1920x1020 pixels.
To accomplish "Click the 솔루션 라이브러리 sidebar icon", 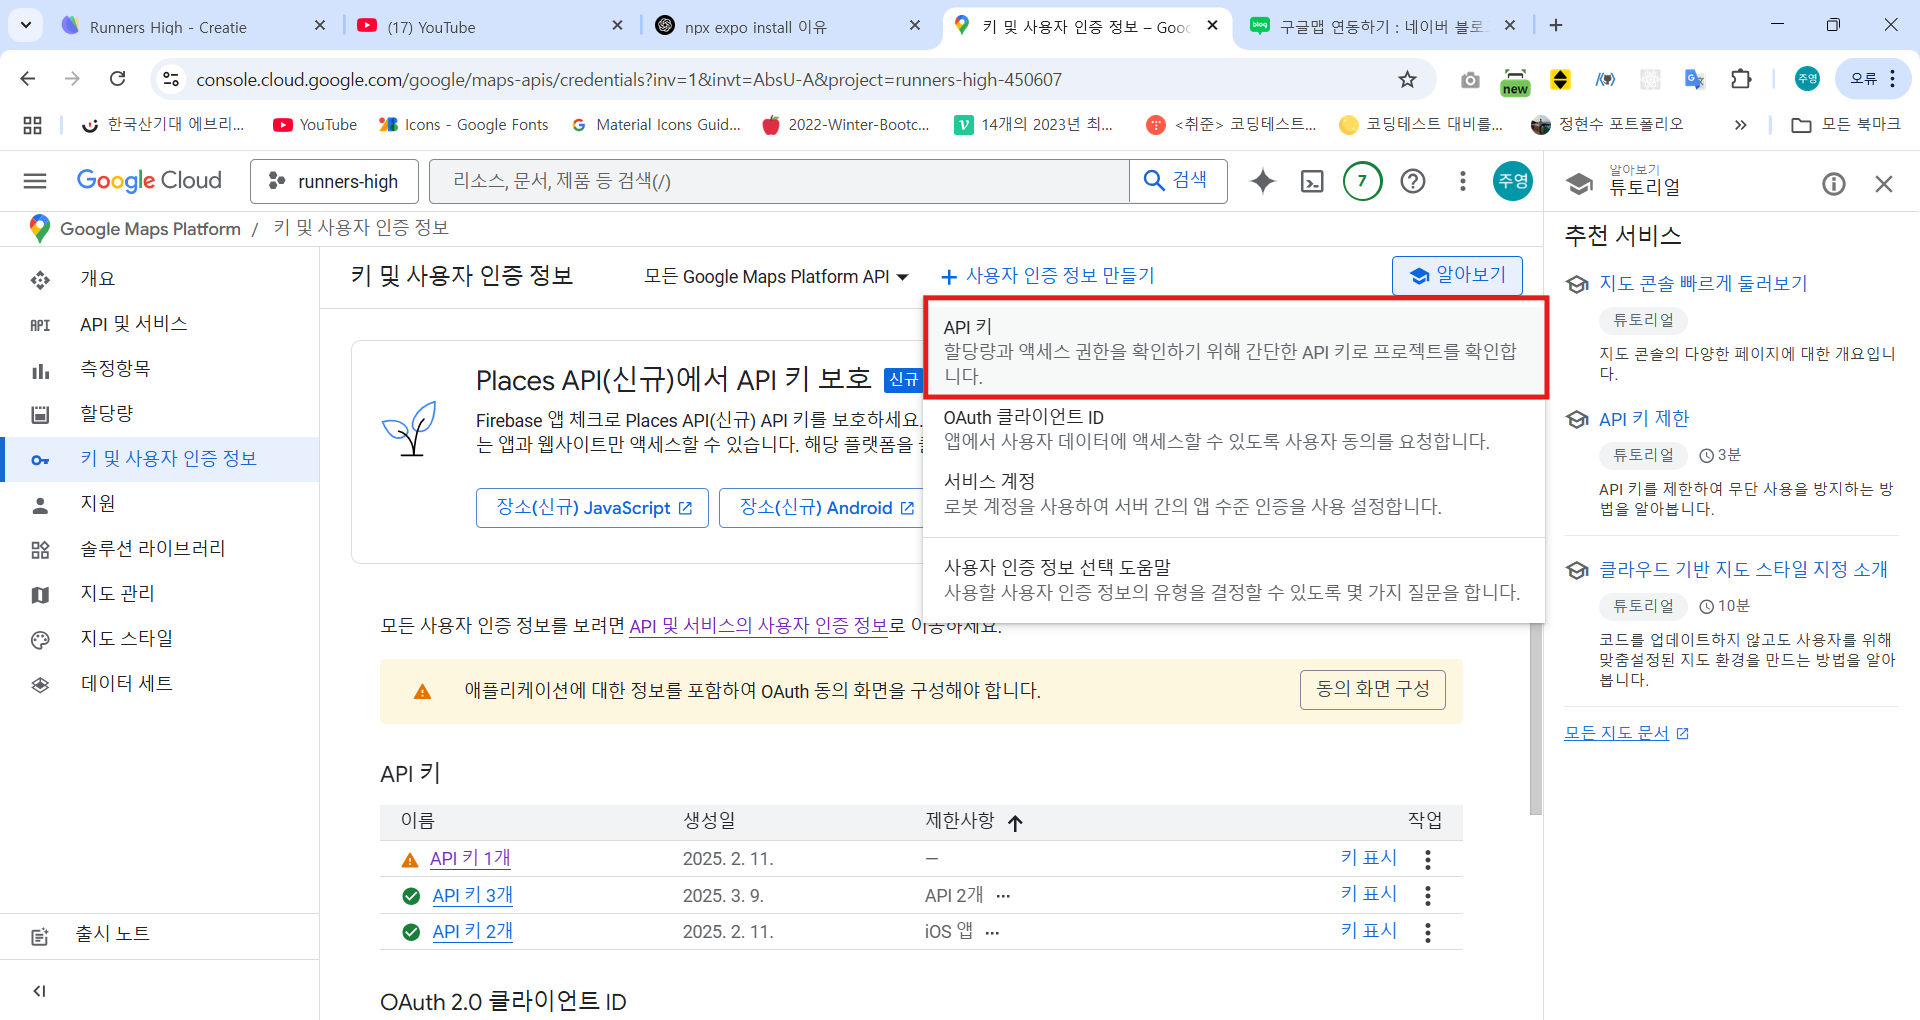I will coord(40,550).
